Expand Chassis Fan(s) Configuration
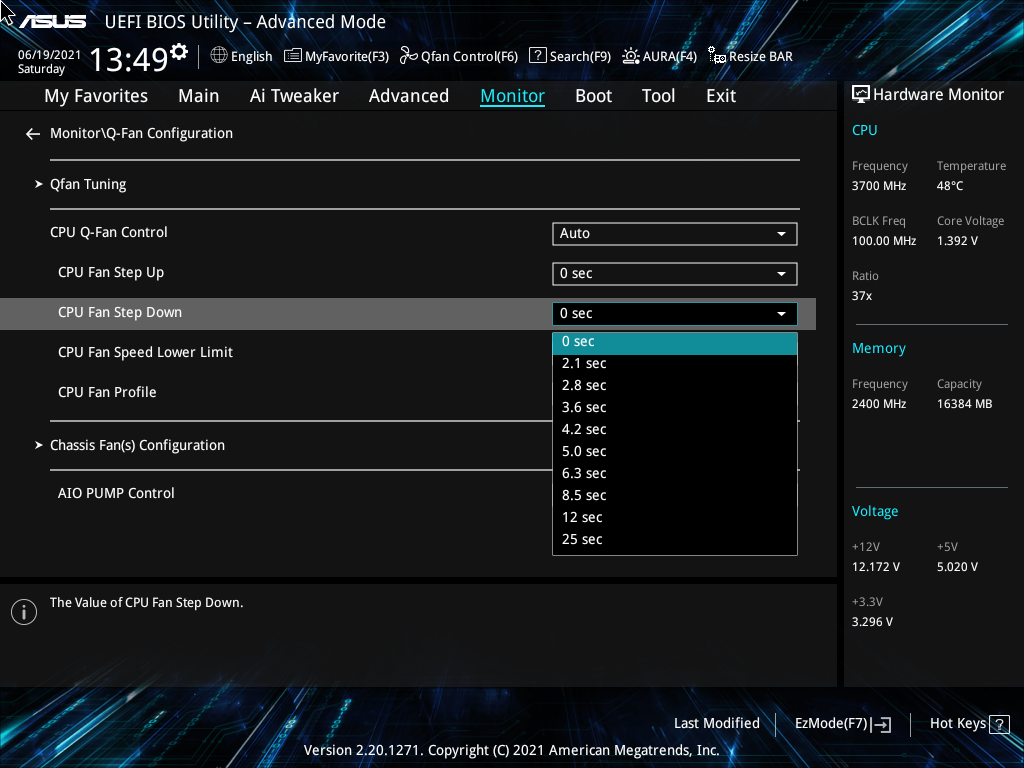The height and width of the screenshot is (768, 1024). pyautogui.click(x=137, y=445)
